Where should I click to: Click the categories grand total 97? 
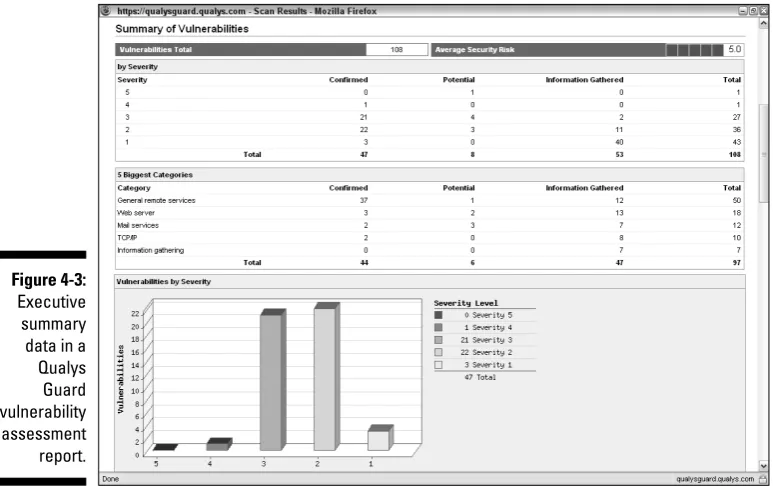[737, 263]
